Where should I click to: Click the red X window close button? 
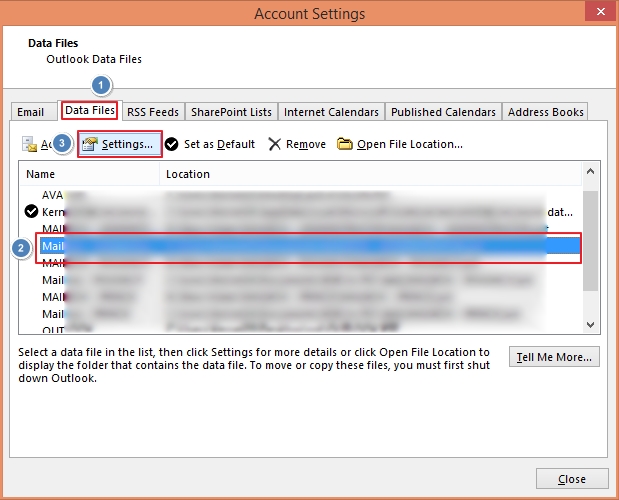tap(601, 12)
